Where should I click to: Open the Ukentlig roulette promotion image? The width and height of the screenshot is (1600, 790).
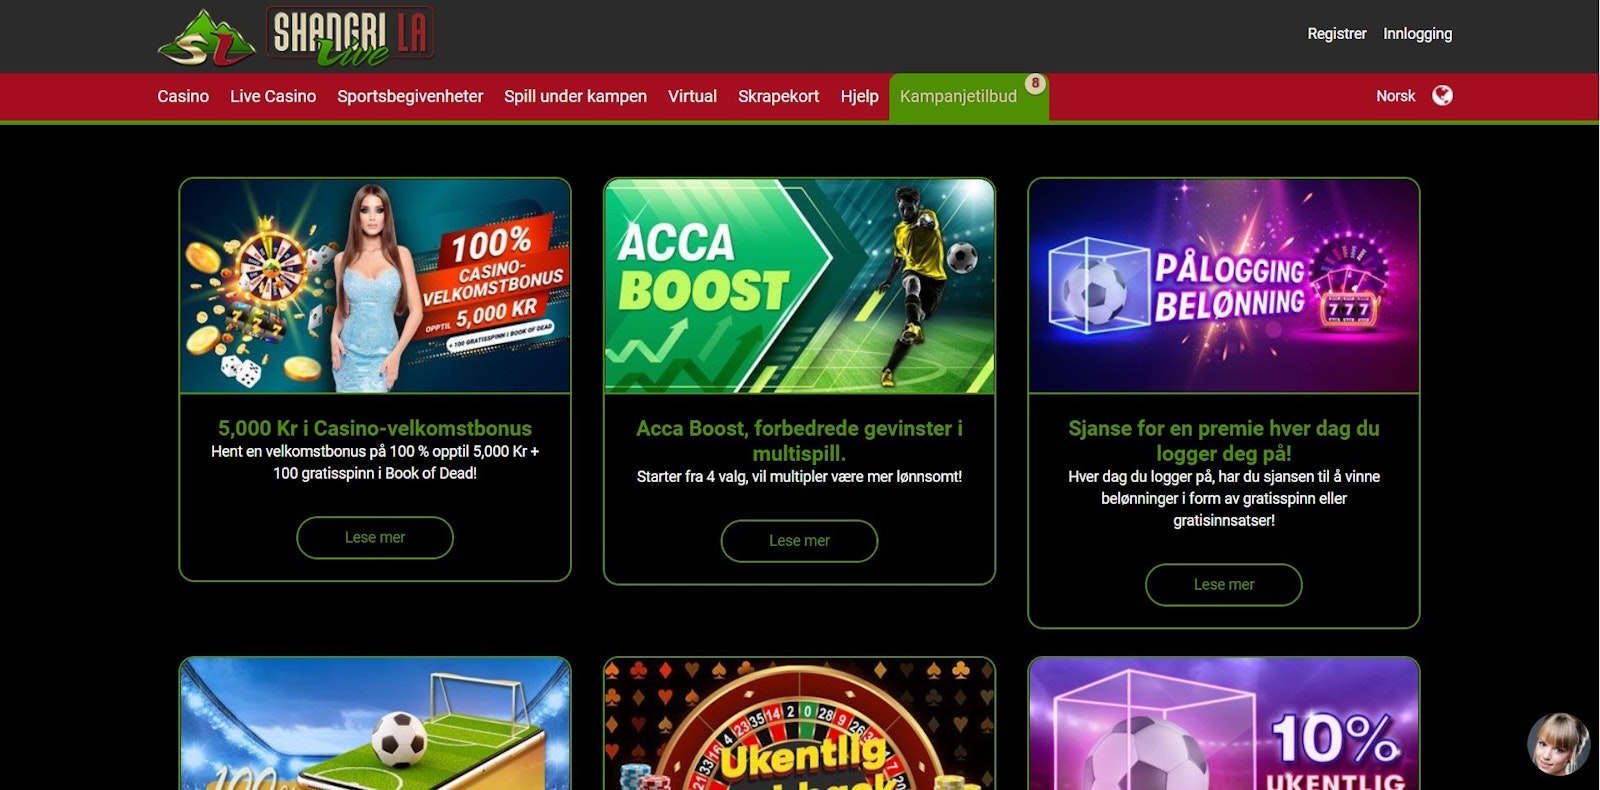tap(799, 724)
